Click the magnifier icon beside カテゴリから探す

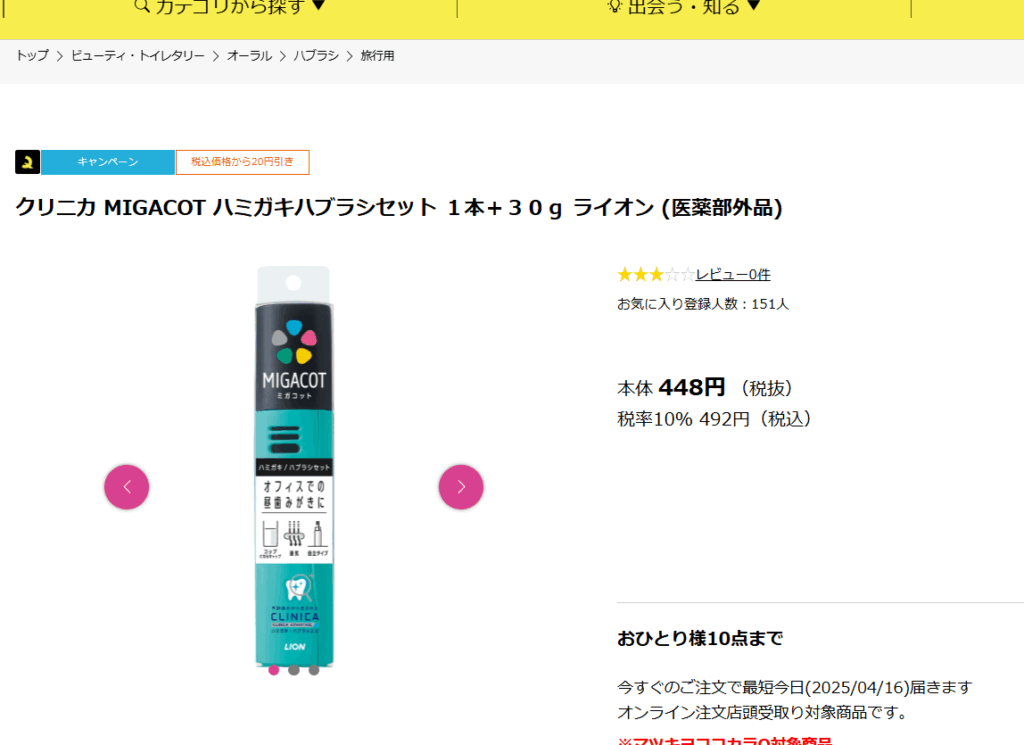[142, 6]
